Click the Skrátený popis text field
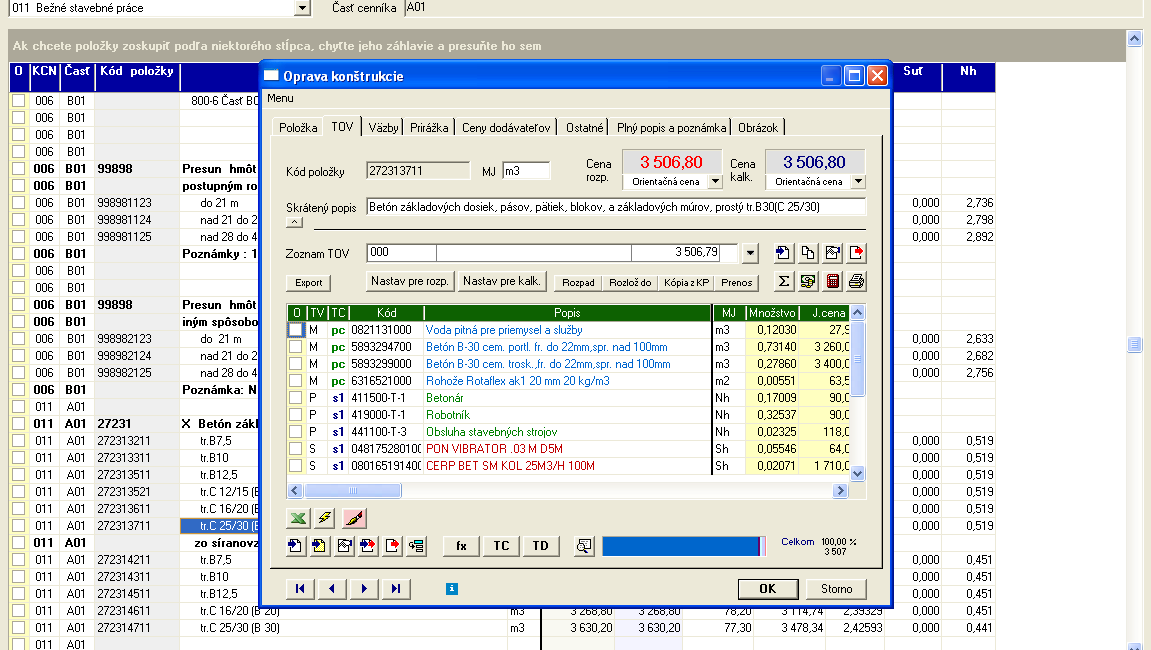The image size is (1151, 650). (x=615, y=207)
